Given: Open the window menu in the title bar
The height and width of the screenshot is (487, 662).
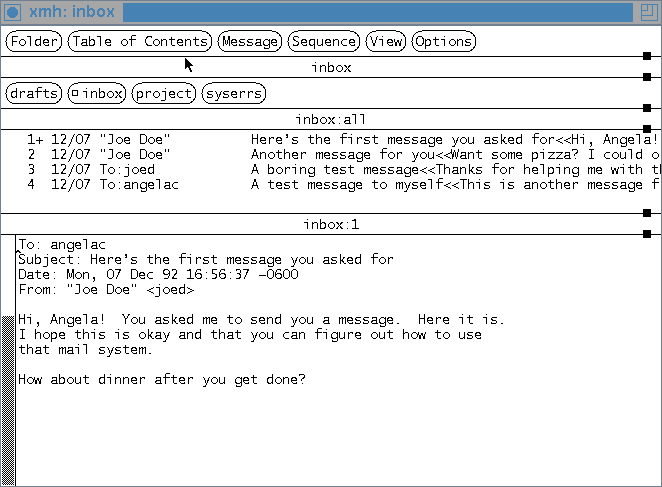Looking at the screenshot, I should (x=14, y=13).
